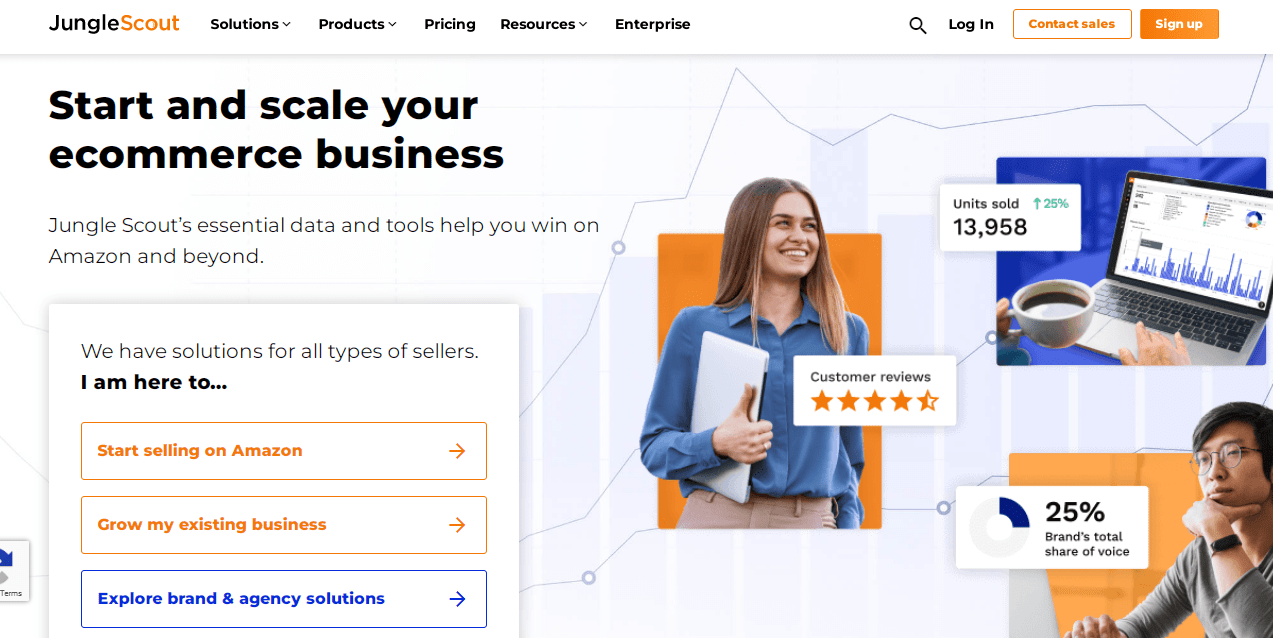Expand the Resources dropdown menu
1273x638 pixels.
544,24
